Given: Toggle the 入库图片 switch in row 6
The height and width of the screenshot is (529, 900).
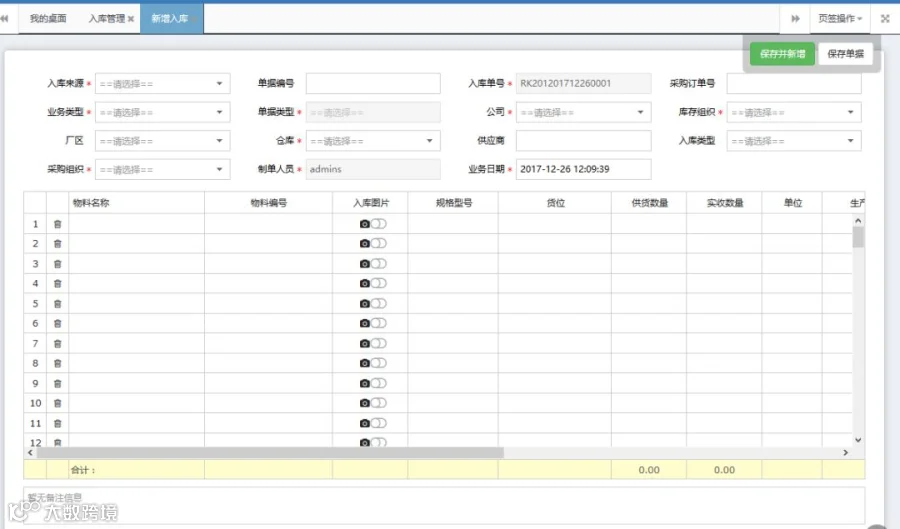Looking at the screenshot, I should tap(379, 323).
